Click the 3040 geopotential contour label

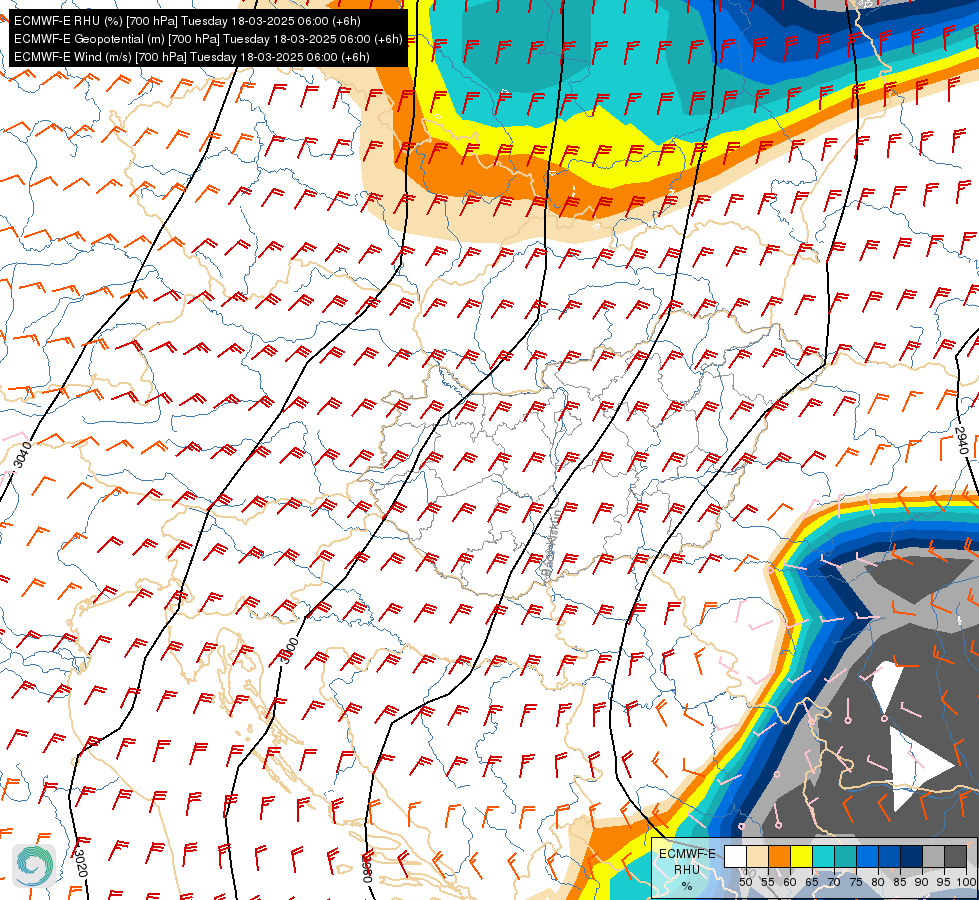(22, 455)
